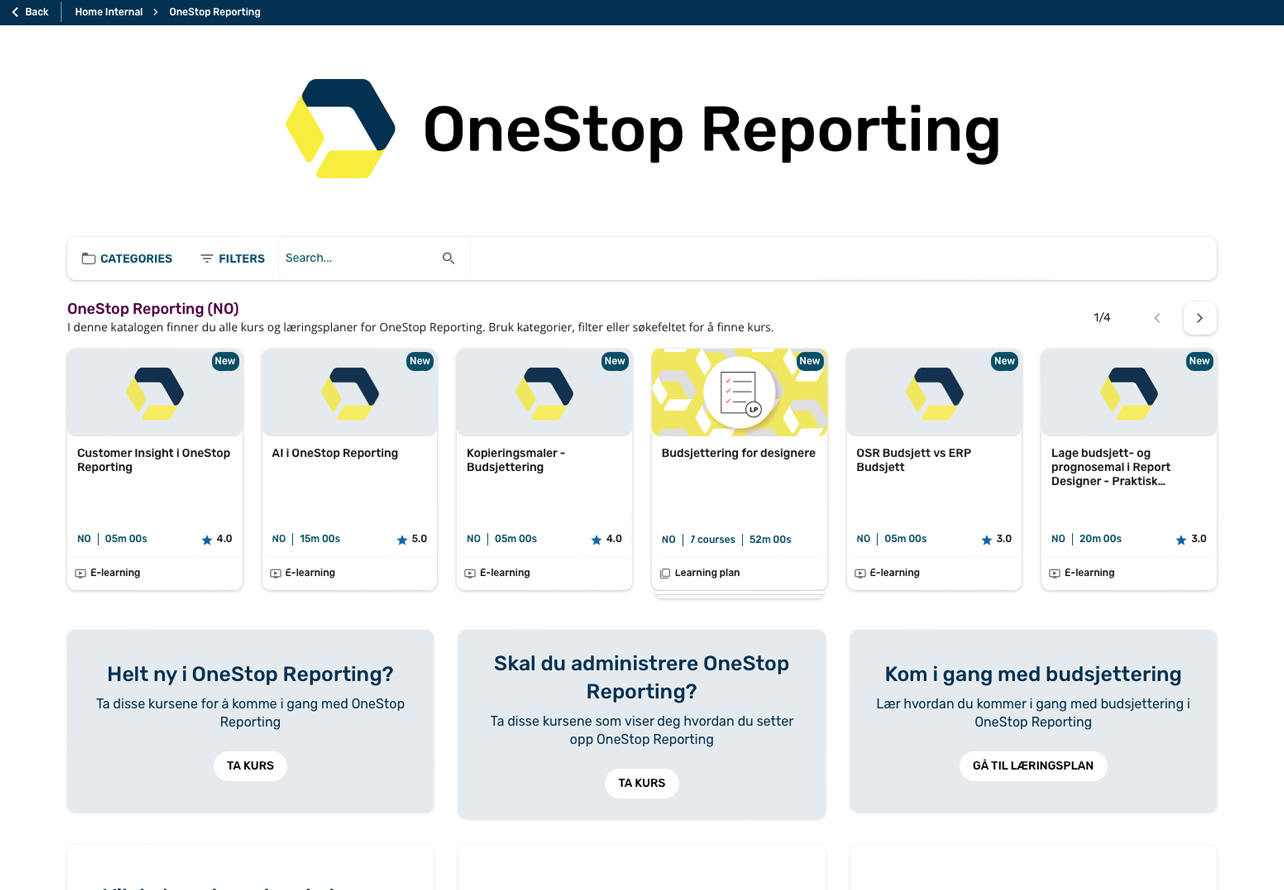Click the previous page chevron
The height and width of the screenshot is (890, 1284).
(x=1157, y=318)
